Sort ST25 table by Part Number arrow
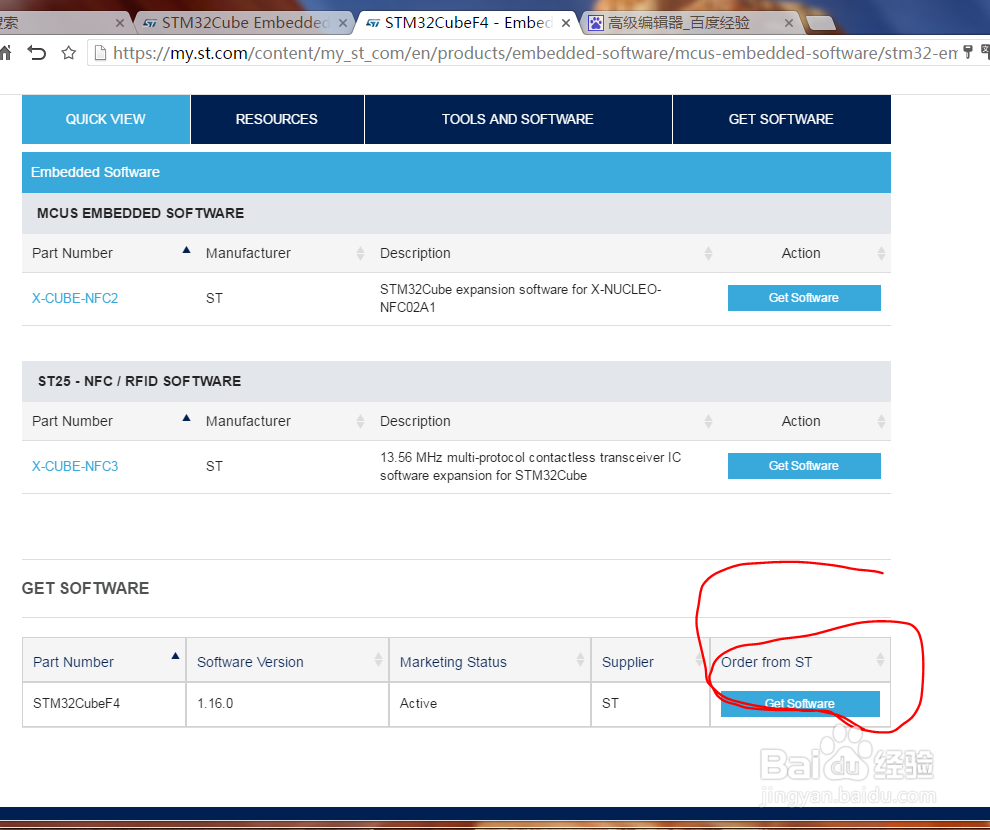This screenshot has width=990, height=830. tap(186, 418)
